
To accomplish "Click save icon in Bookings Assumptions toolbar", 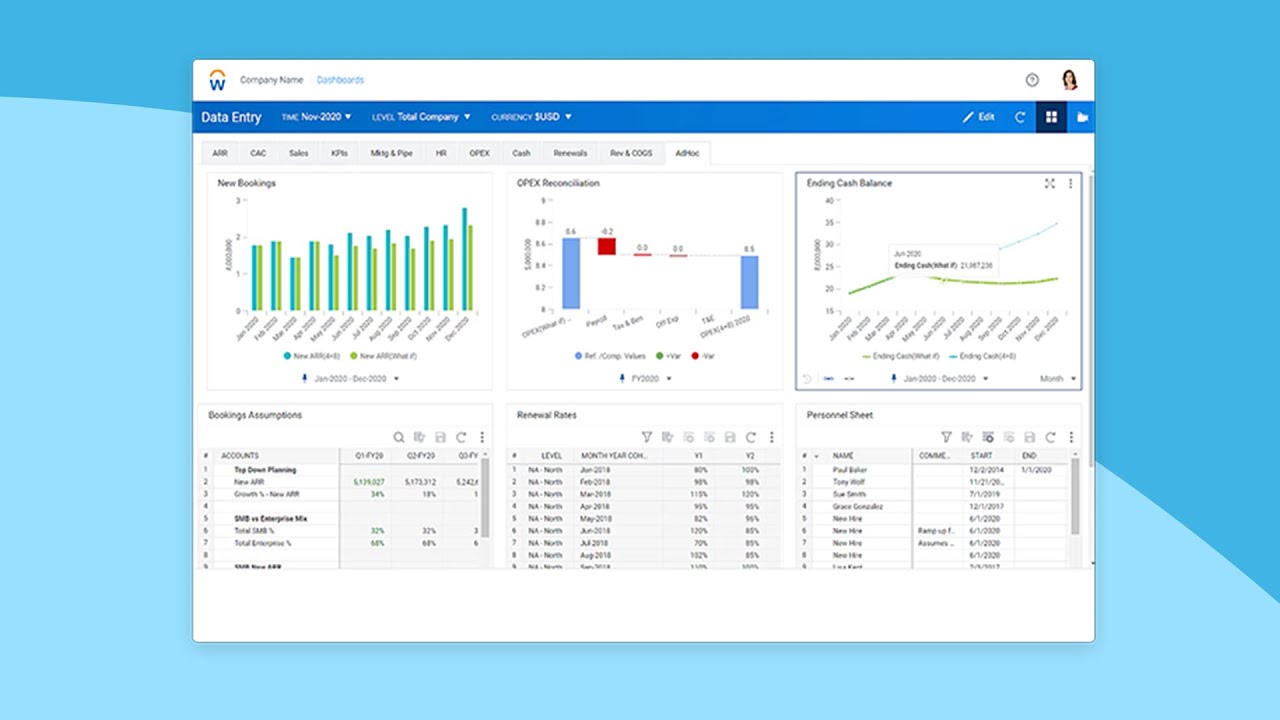I will 440,437.
